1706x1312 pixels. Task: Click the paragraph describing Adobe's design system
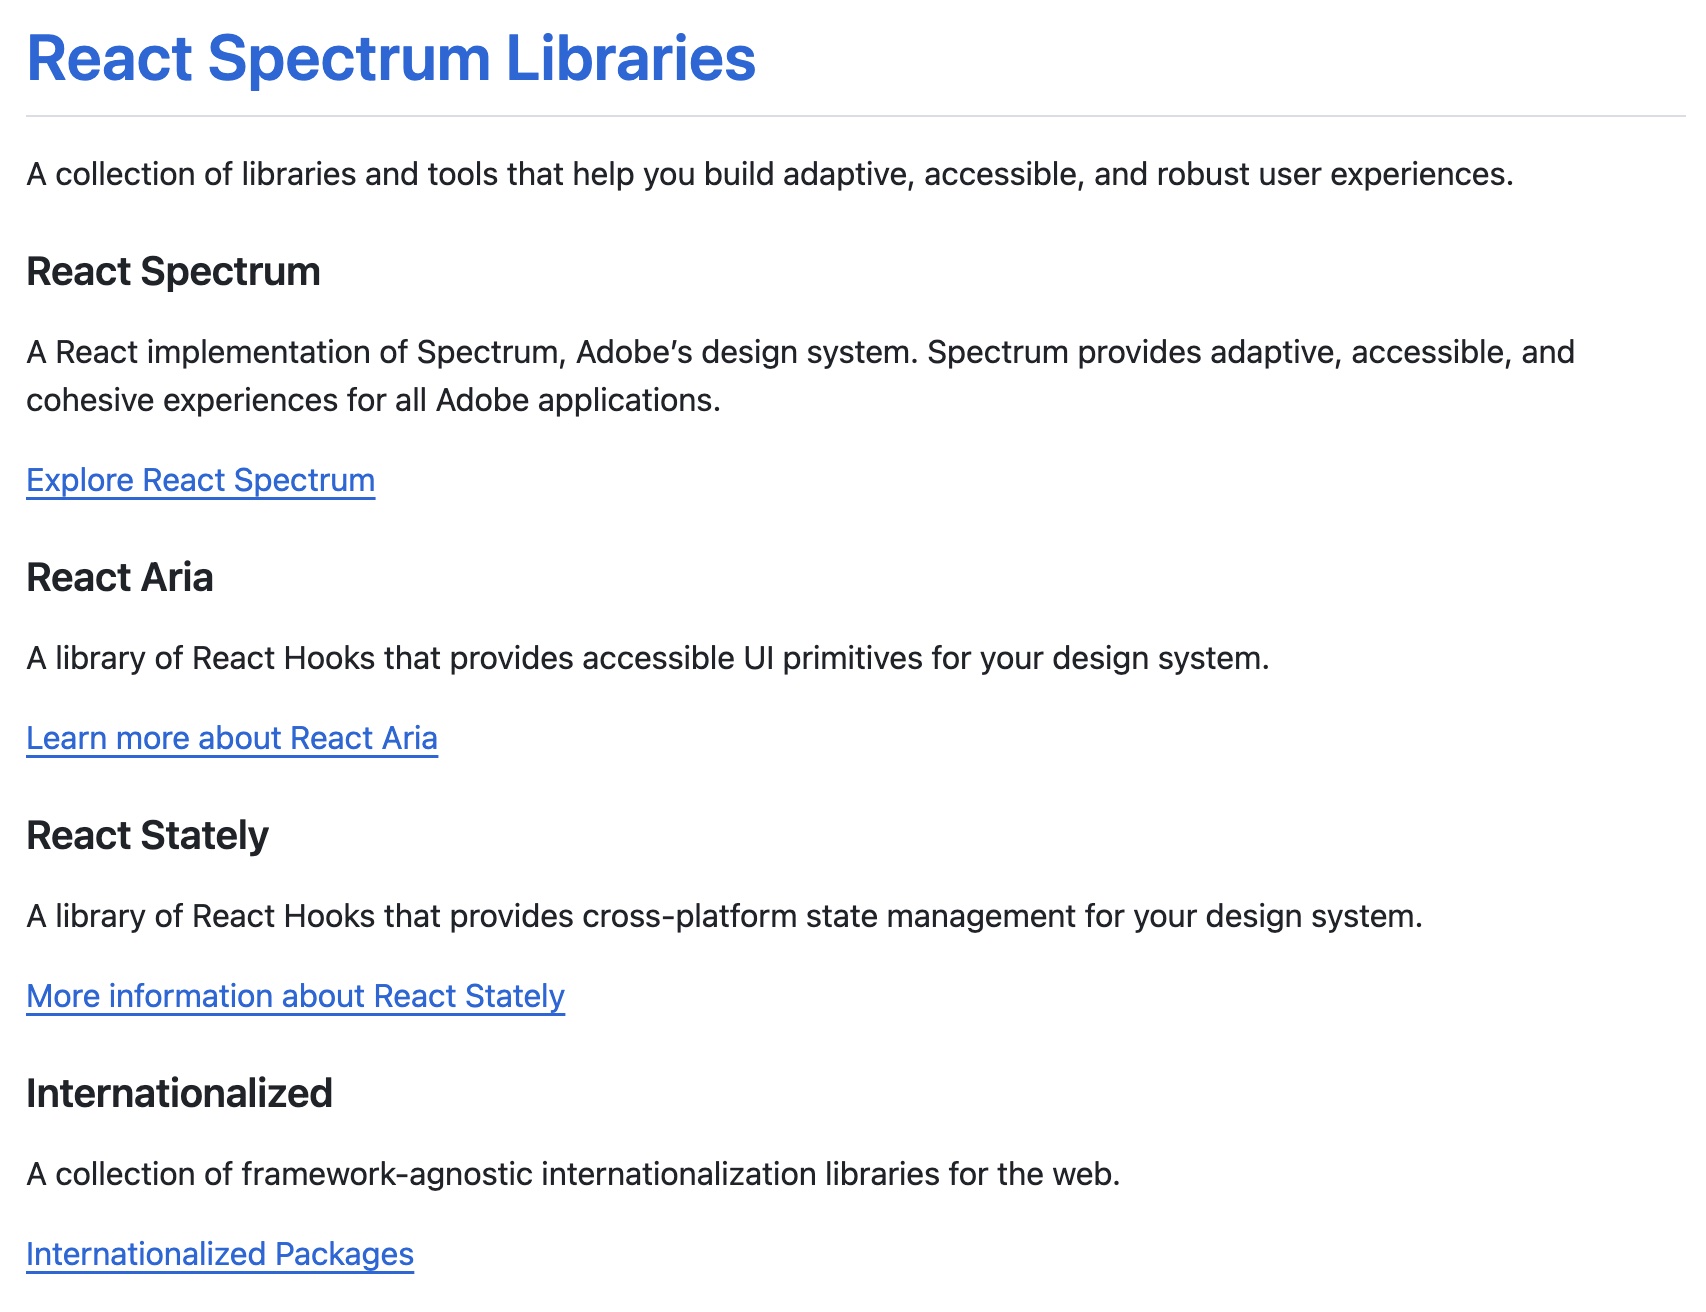(x=801, y=376)
